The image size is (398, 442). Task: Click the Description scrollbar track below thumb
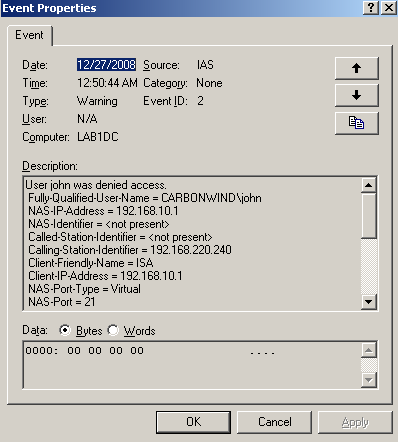pos(369,266)
